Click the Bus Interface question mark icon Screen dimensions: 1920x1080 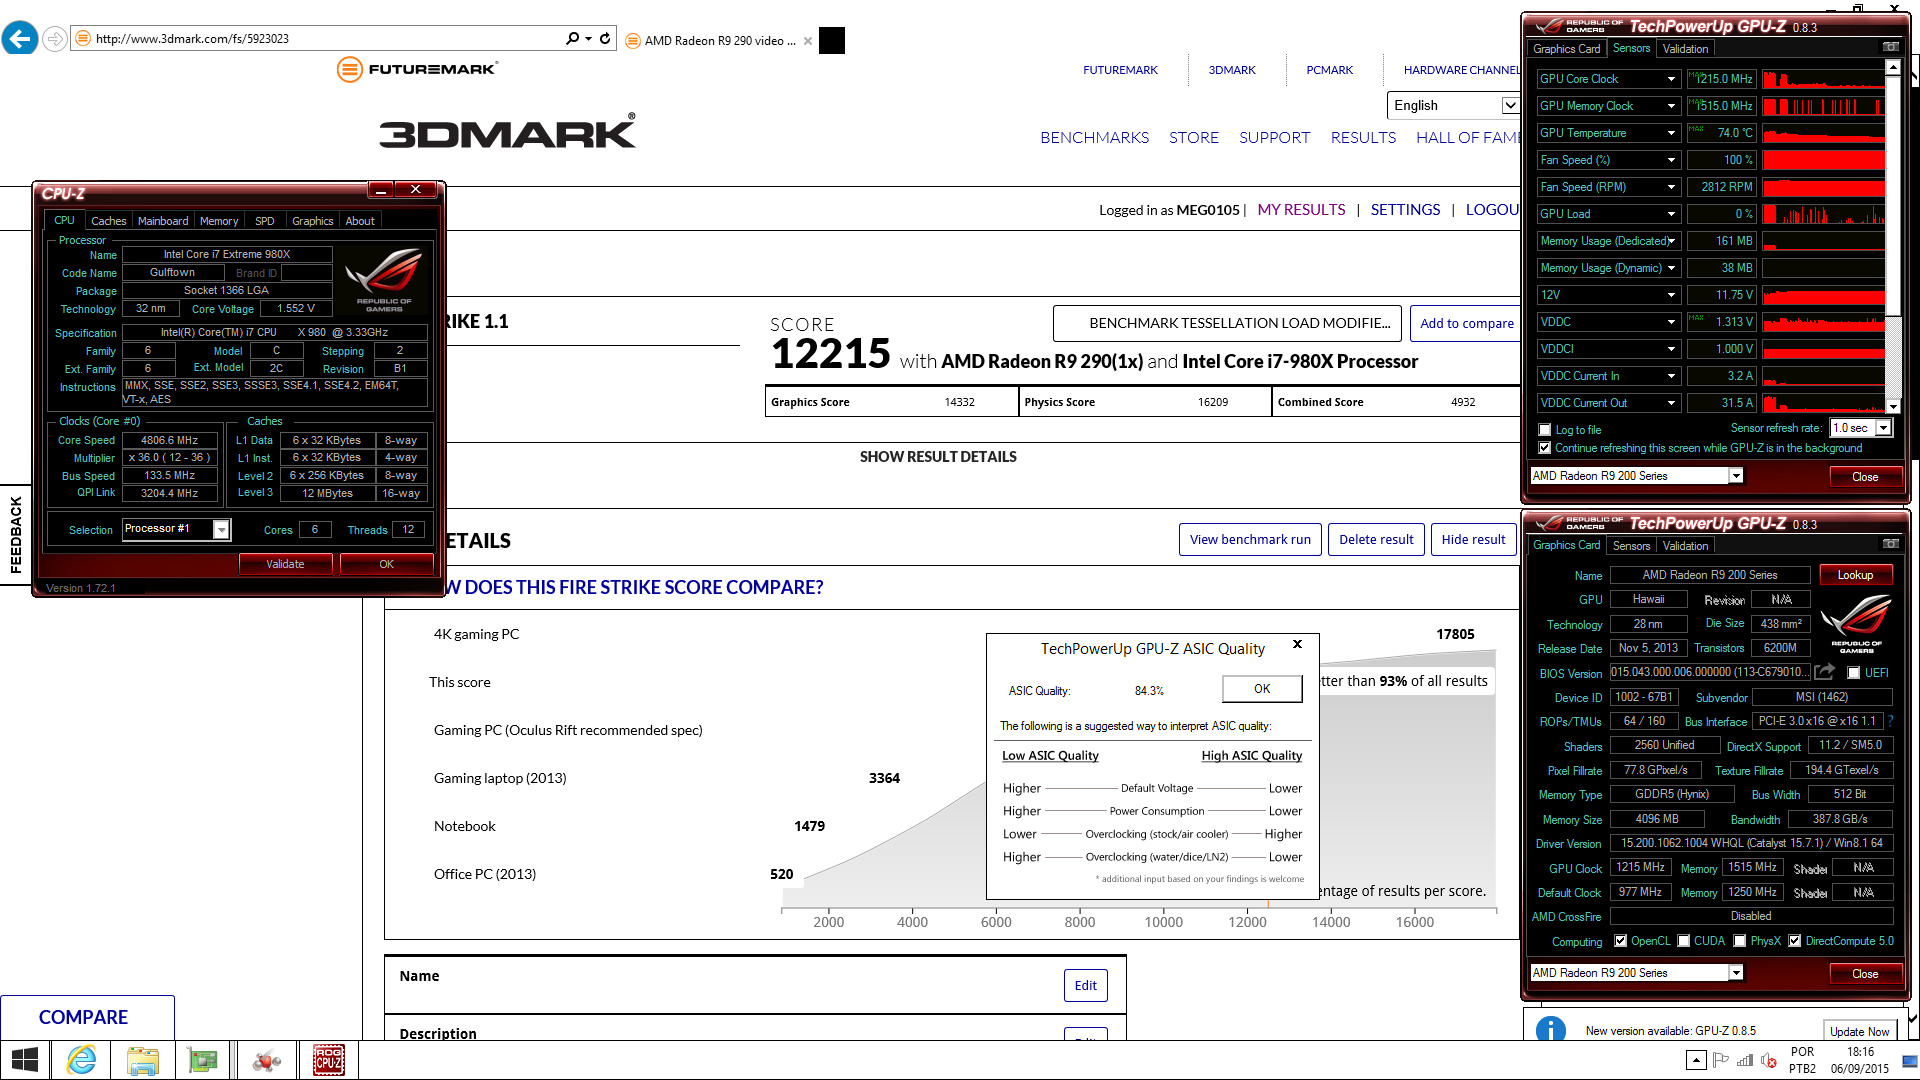[x=1890, y=720]
